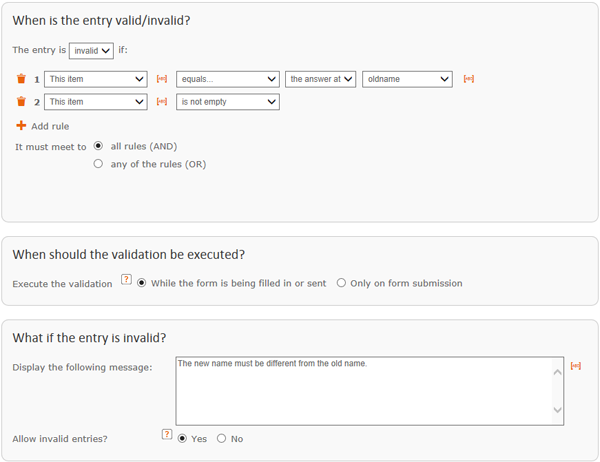Viewport: 600px width, 462px height.
Task: Choose Only on form submission
Action: [x=341, y=283]
